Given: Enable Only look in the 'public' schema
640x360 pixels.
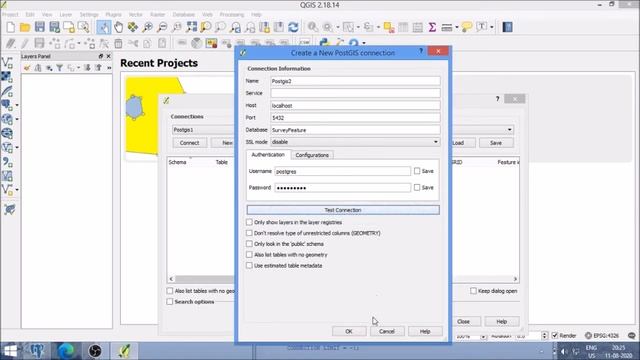Looking at the screenshot, I should pyautogui.click(x=249, y=244).
